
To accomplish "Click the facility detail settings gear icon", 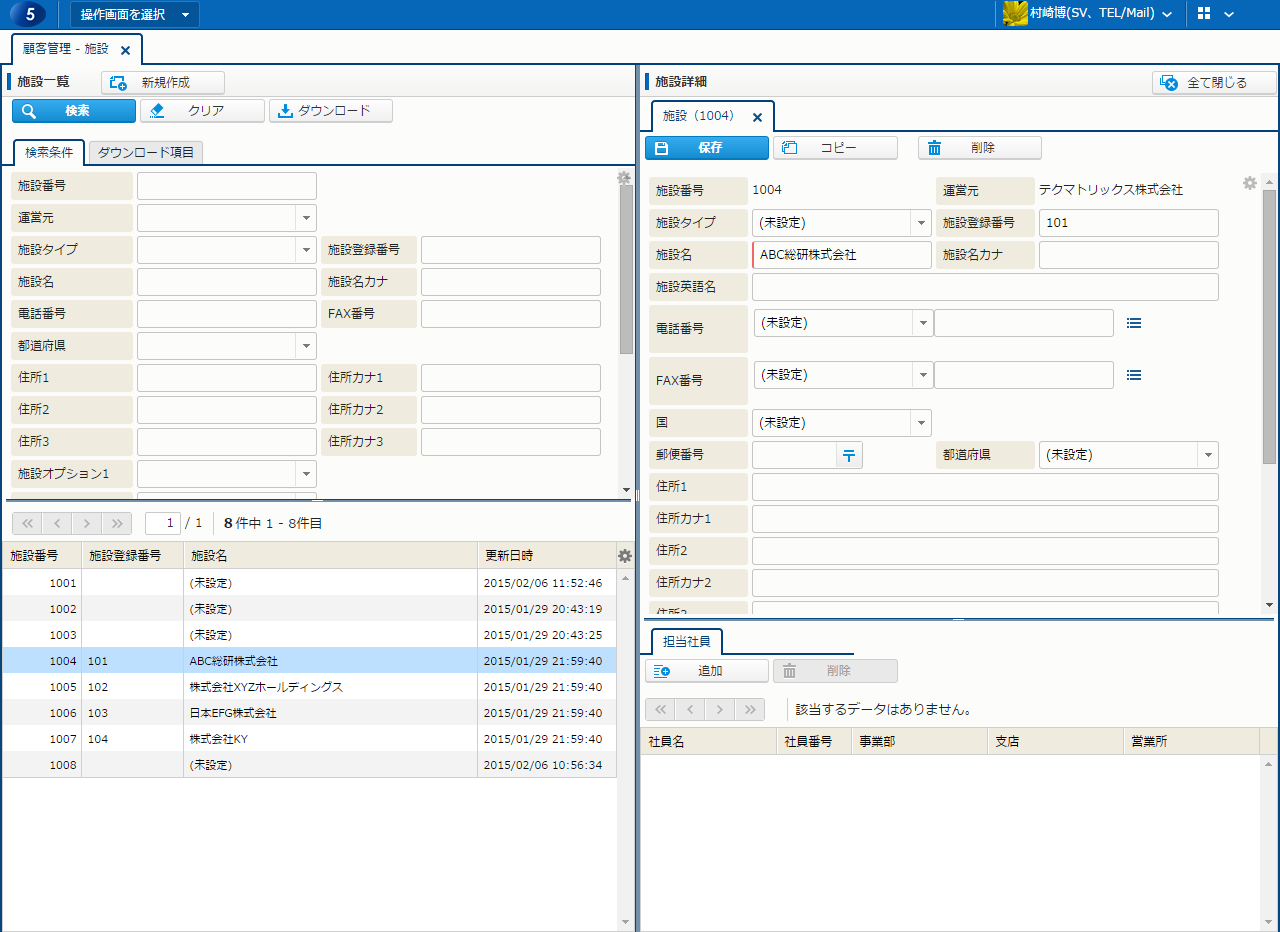I will point(1249,183).
